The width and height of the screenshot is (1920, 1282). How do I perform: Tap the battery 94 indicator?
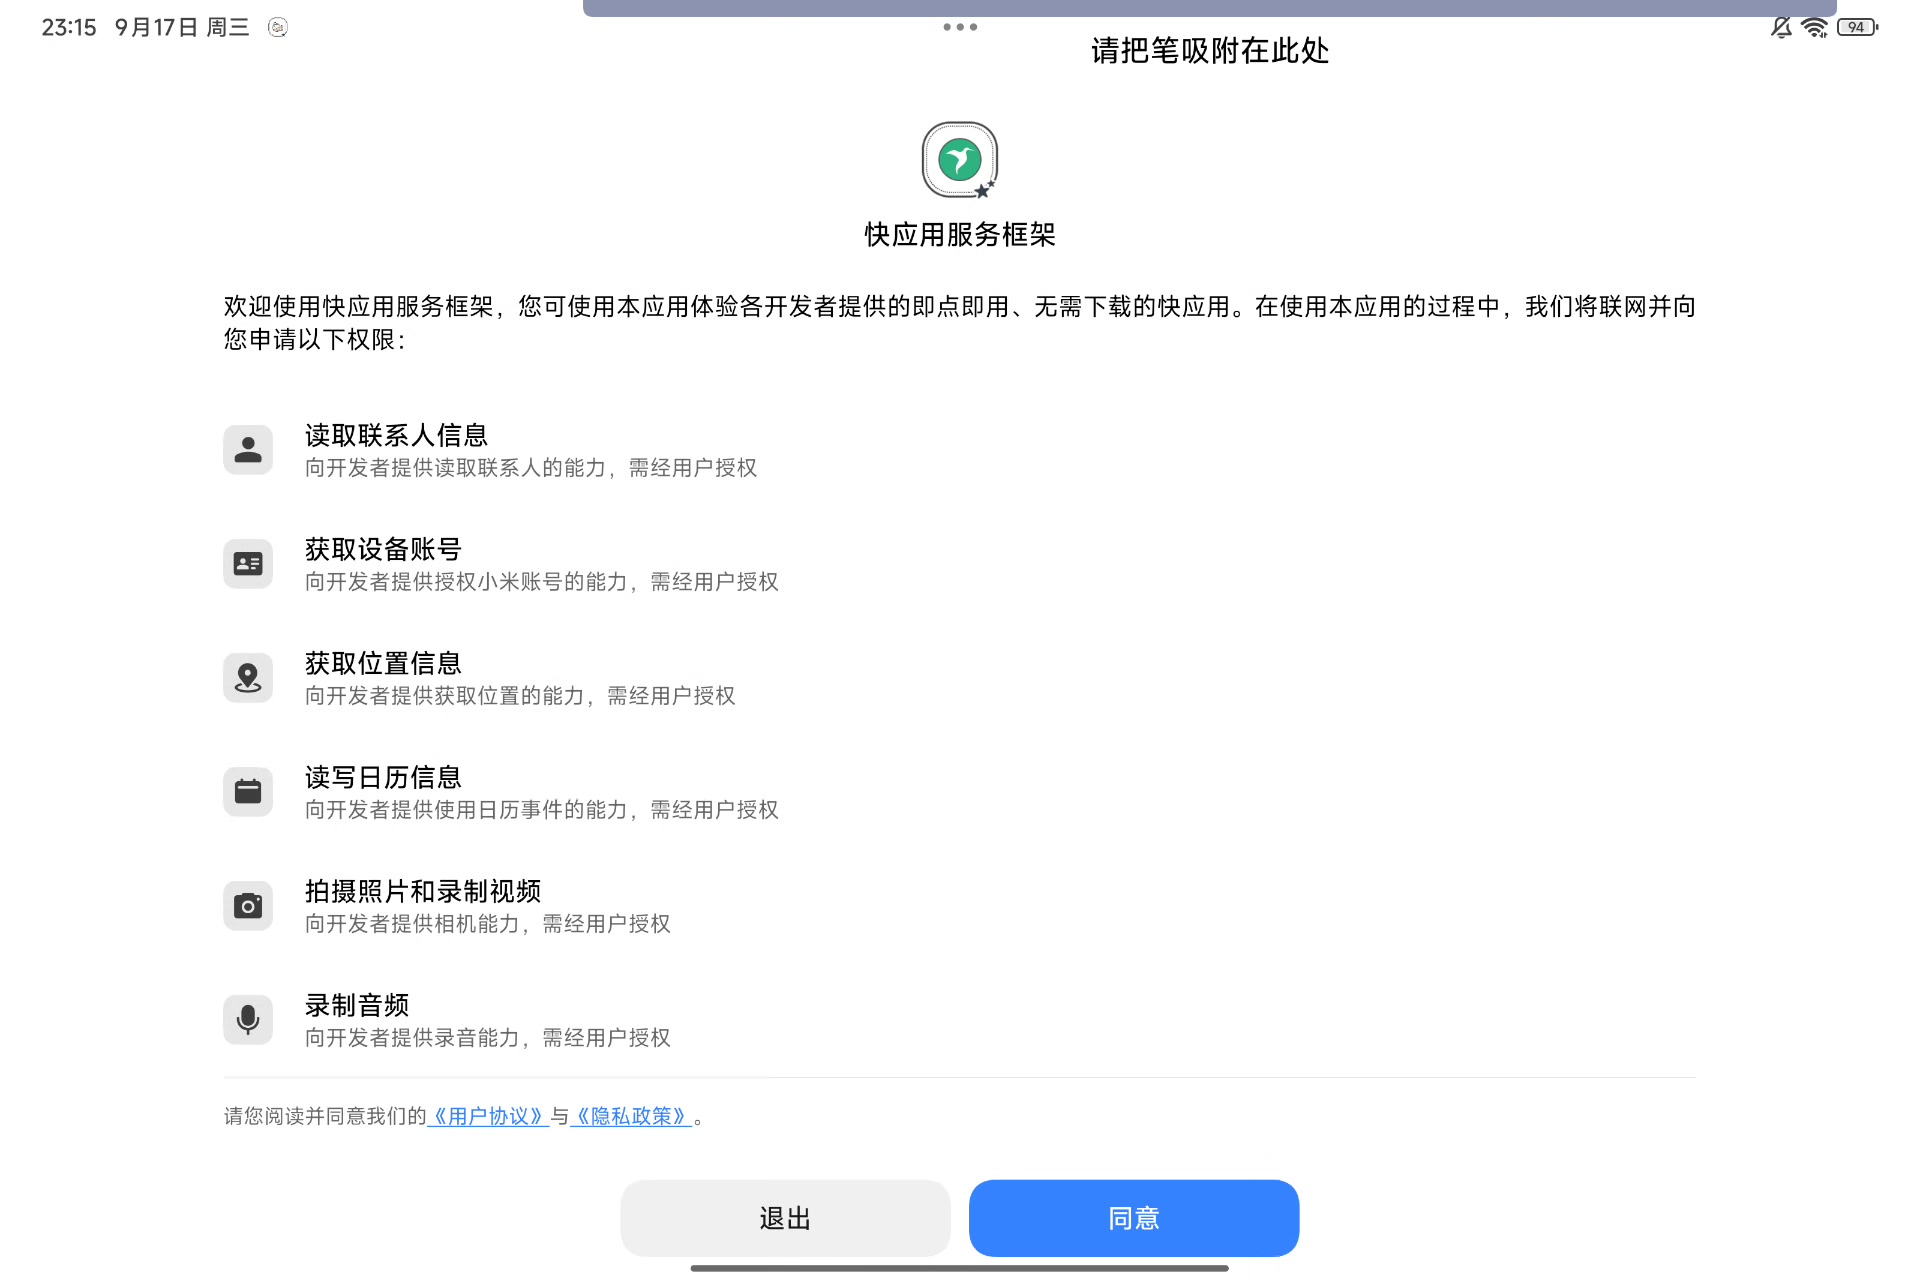click(1857, 28)
